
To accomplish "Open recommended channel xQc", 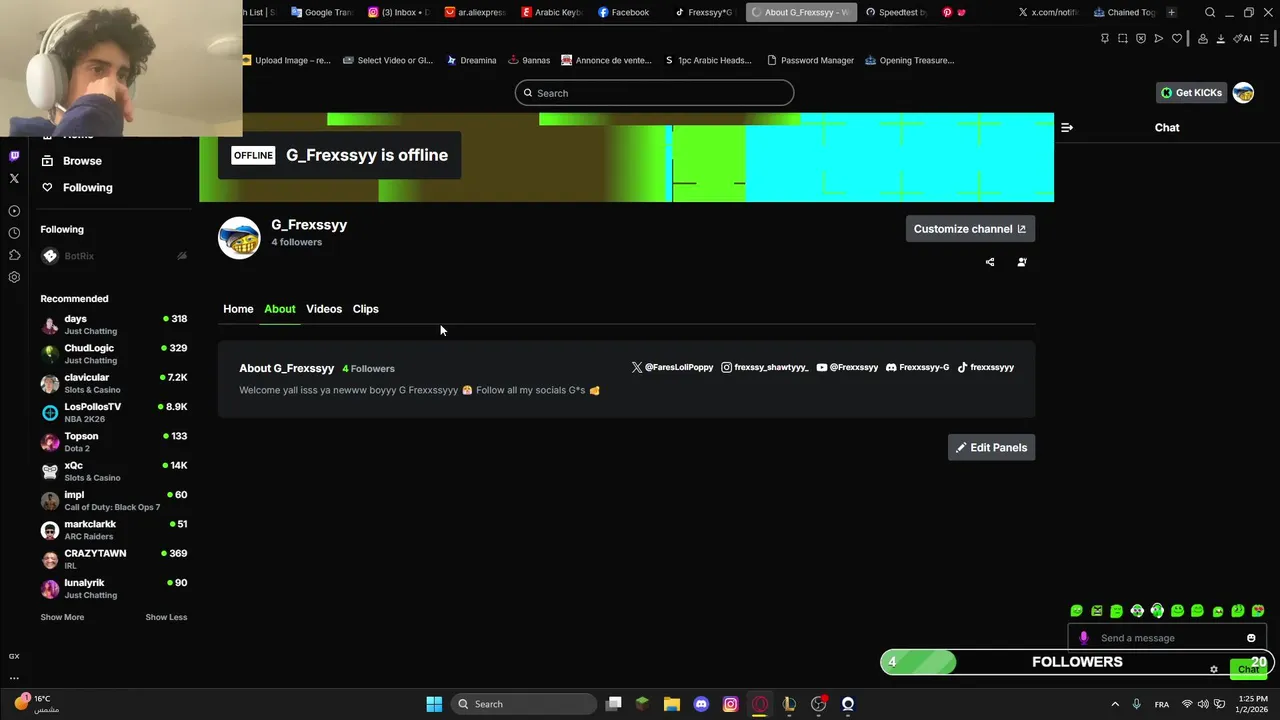I will (114, 471).
